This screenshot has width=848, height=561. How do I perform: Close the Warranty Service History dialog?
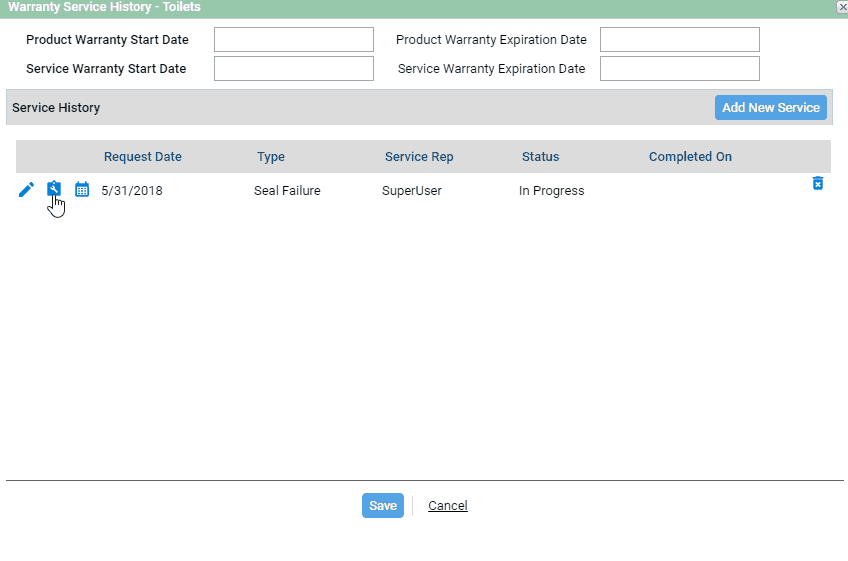coord(842,7)
